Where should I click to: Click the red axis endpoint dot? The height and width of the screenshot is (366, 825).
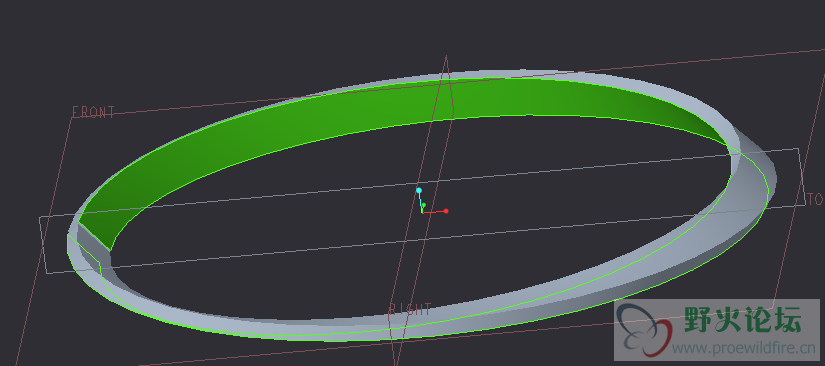coord(446,211)
